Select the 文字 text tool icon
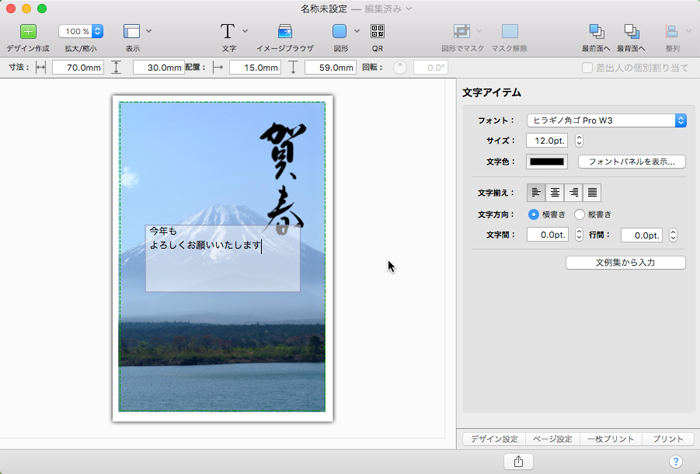700x474 pixels. (228, 31)
